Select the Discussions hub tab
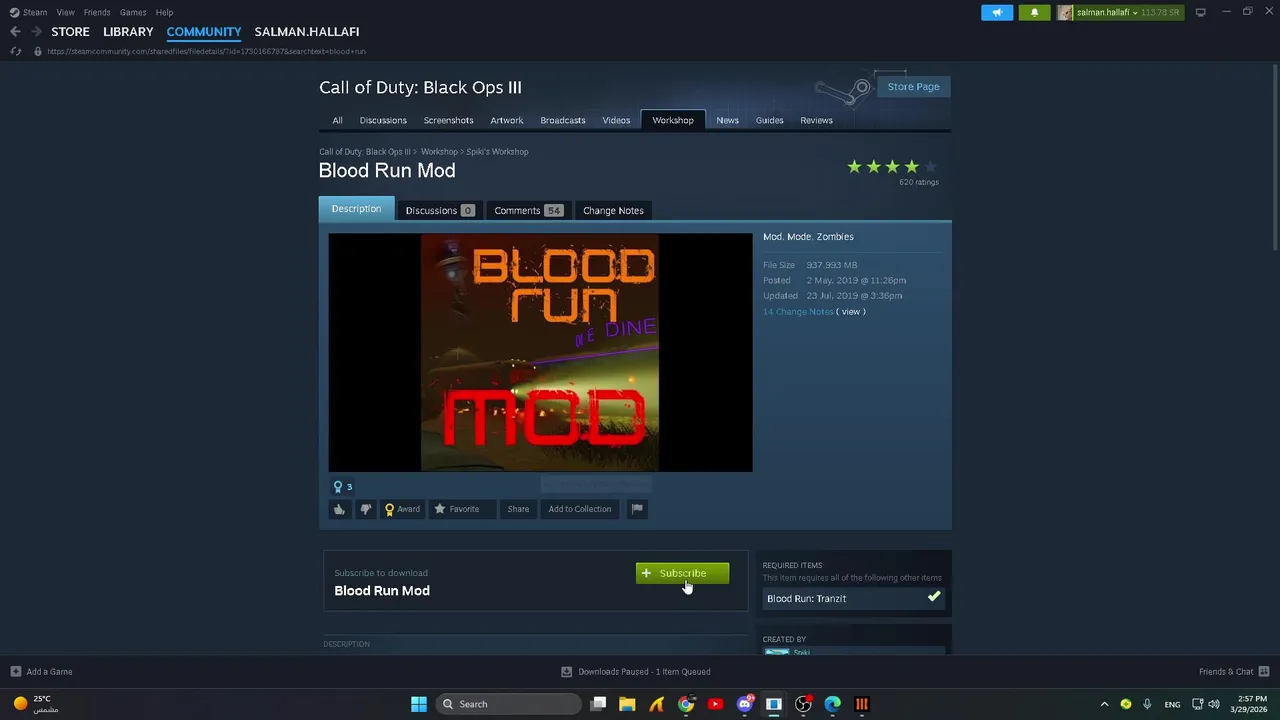 383,120
